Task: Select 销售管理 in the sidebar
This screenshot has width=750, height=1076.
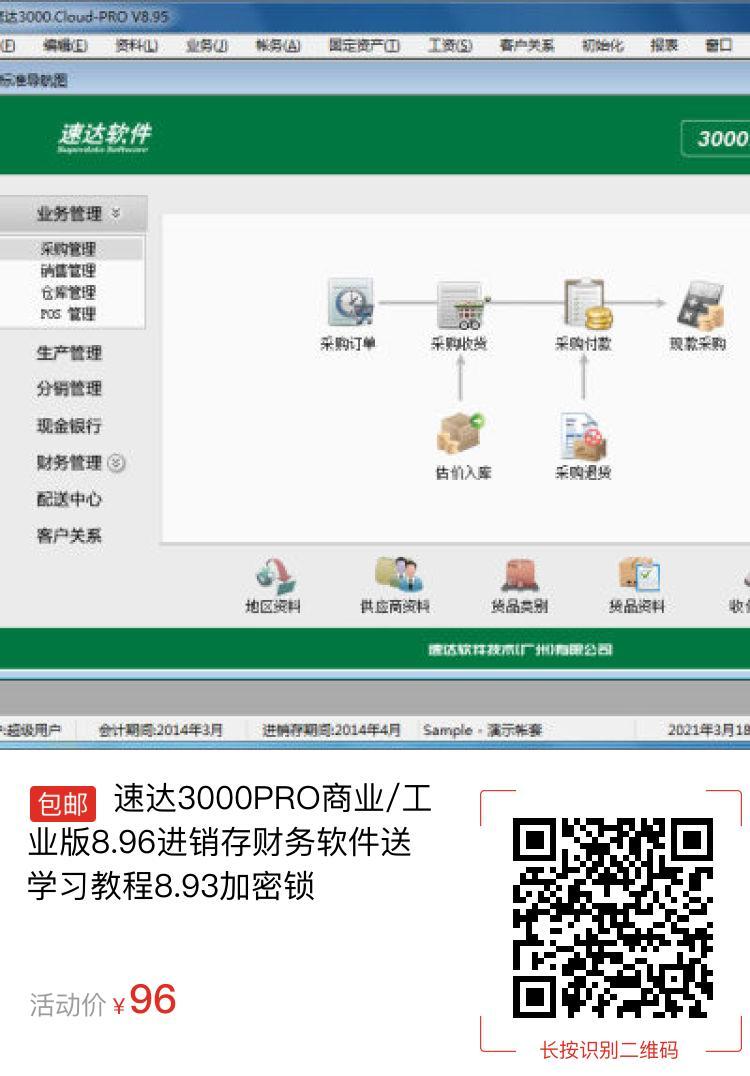Action: click(68, 271)
